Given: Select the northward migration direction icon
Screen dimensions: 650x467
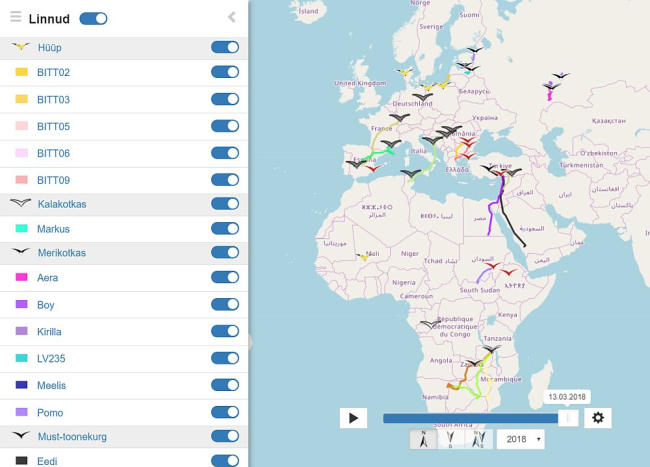Looking at the screenshot, I should pos(423,439).
